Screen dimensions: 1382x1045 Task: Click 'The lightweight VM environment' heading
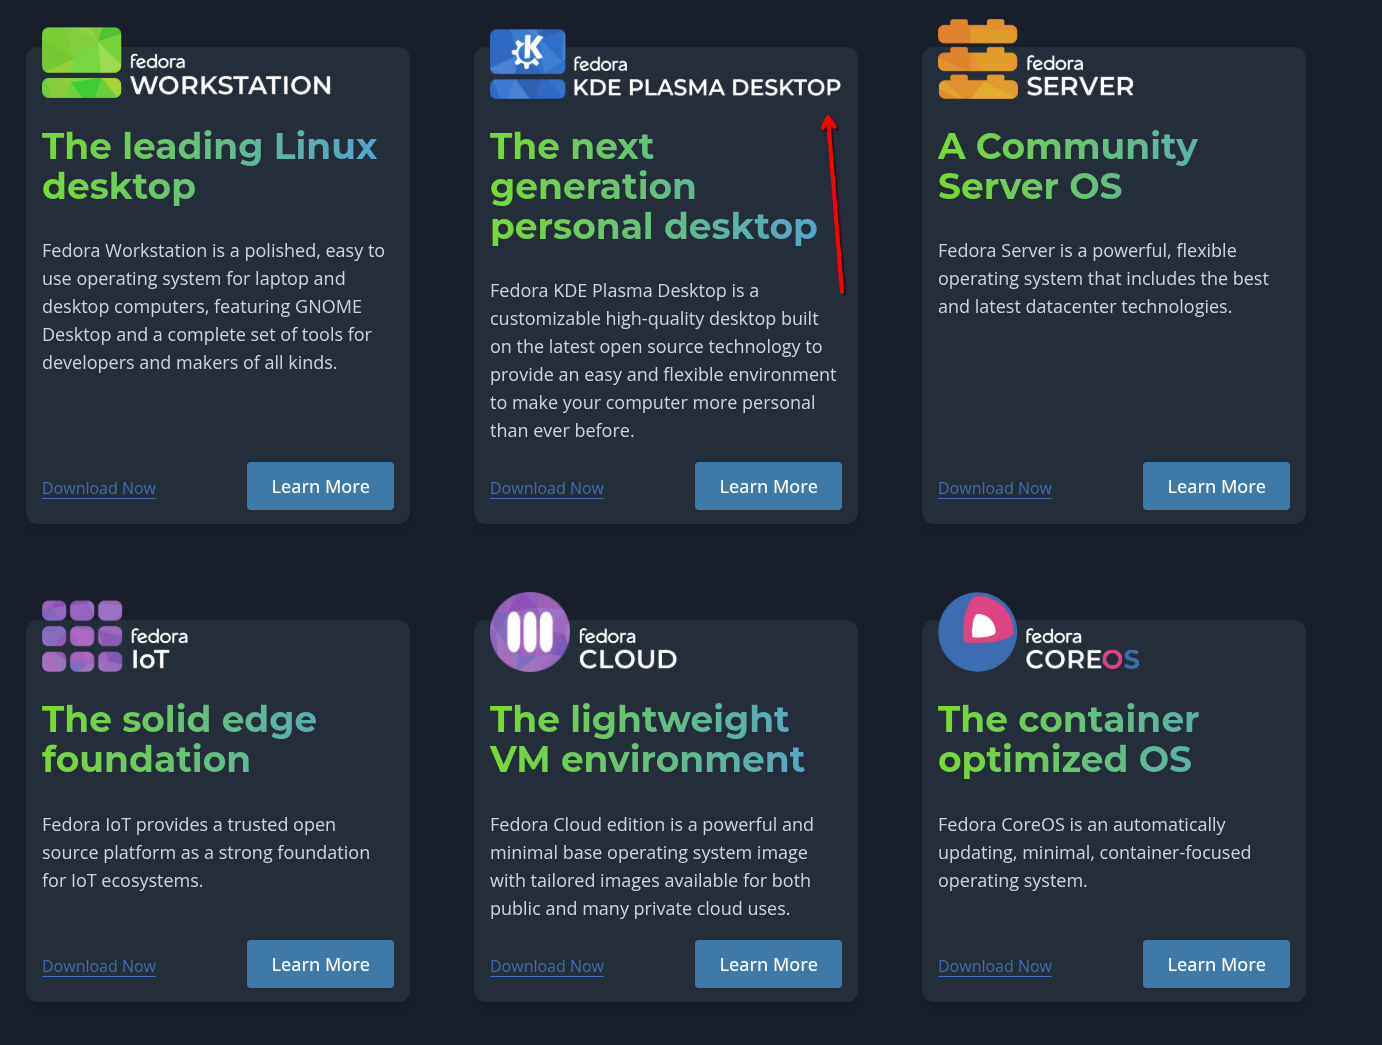(648, 739)
